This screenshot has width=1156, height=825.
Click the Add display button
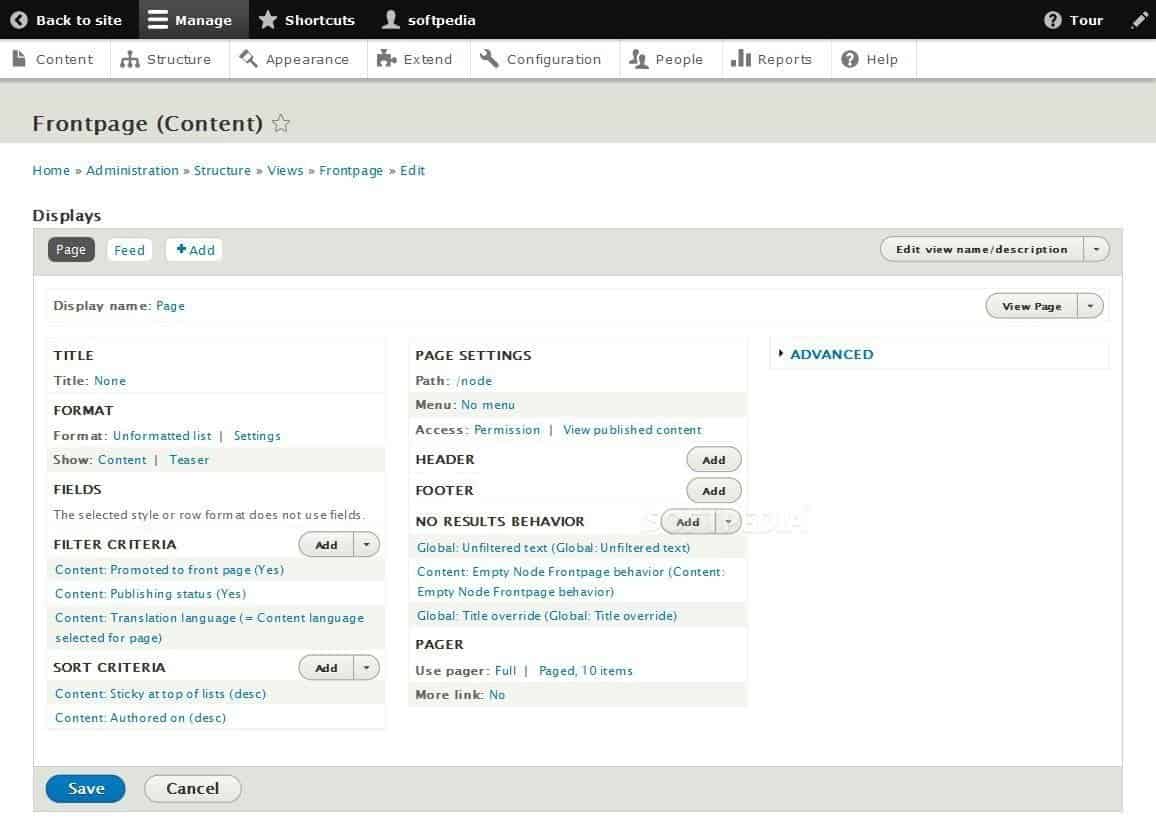pyautogui.click(x=195, y=250)
